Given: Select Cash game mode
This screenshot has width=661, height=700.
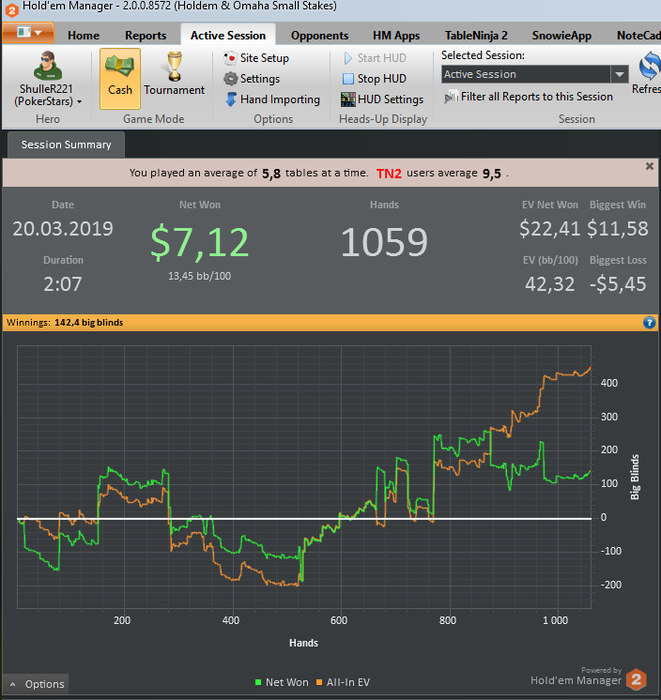Looking at the screenshot, I should 120,79.
